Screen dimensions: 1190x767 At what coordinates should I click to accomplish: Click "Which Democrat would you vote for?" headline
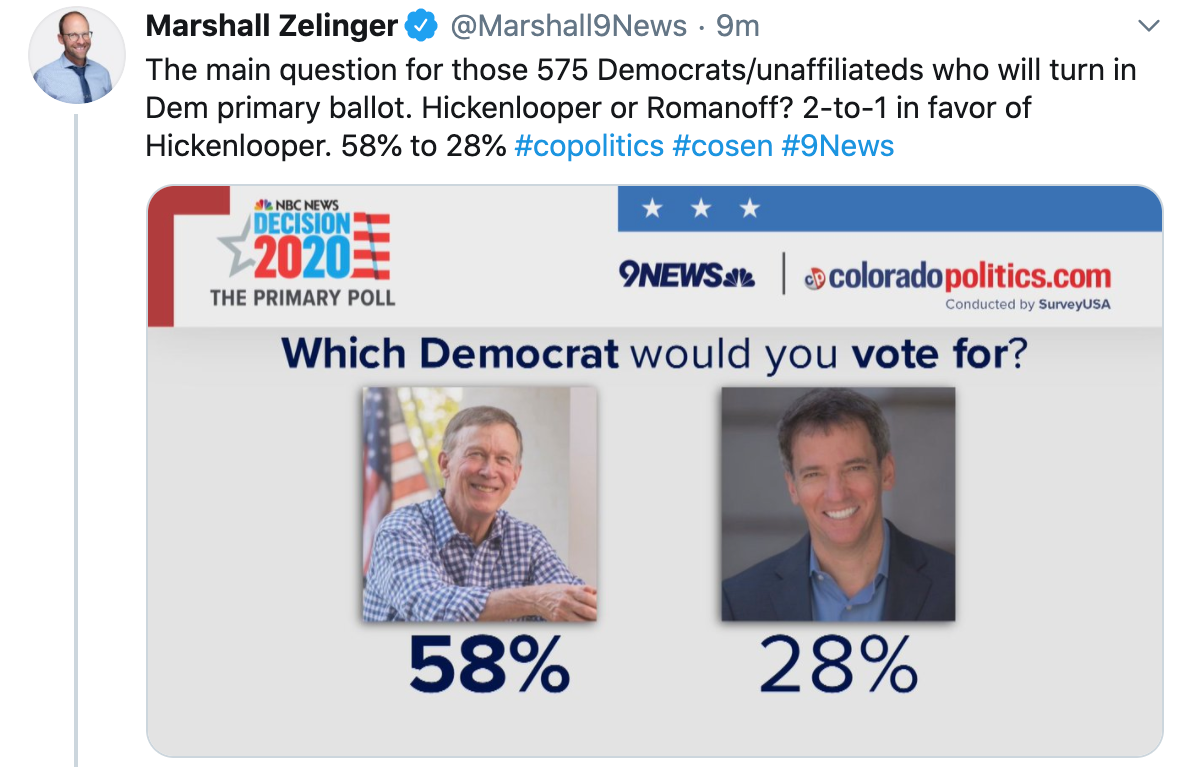point(654,353)
